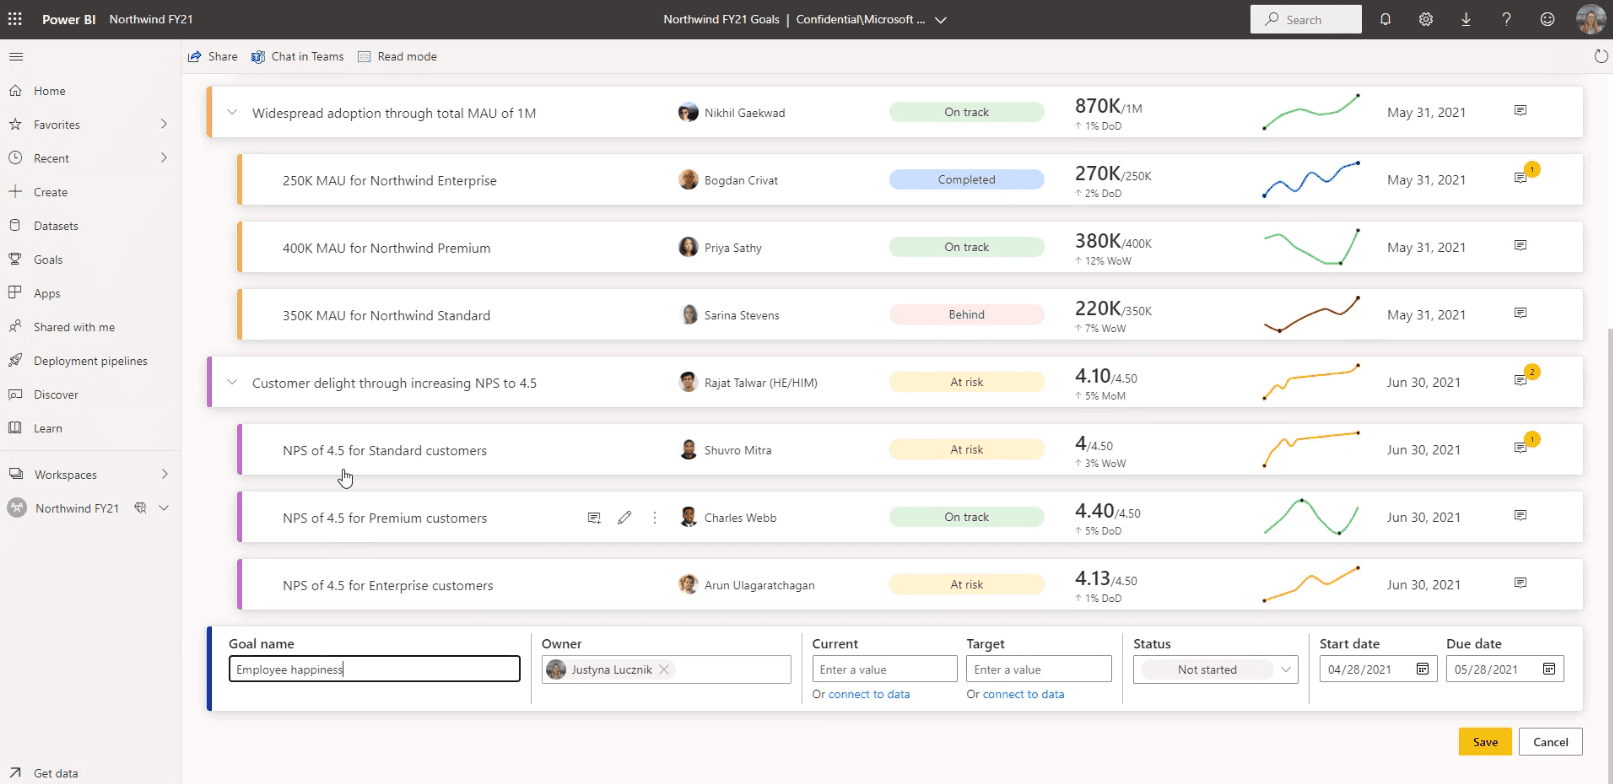Open notes for 350K MAU Standard goal

(x=1520, y=313)
